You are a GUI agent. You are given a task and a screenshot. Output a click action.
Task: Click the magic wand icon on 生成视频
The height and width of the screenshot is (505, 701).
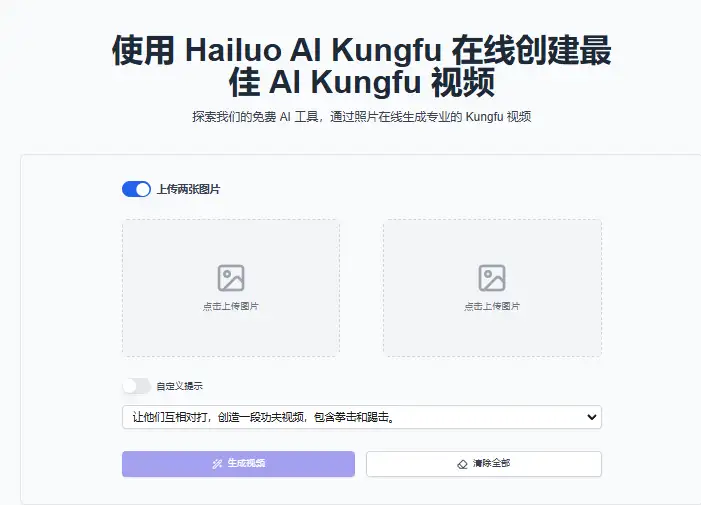[x=217, y=463]
